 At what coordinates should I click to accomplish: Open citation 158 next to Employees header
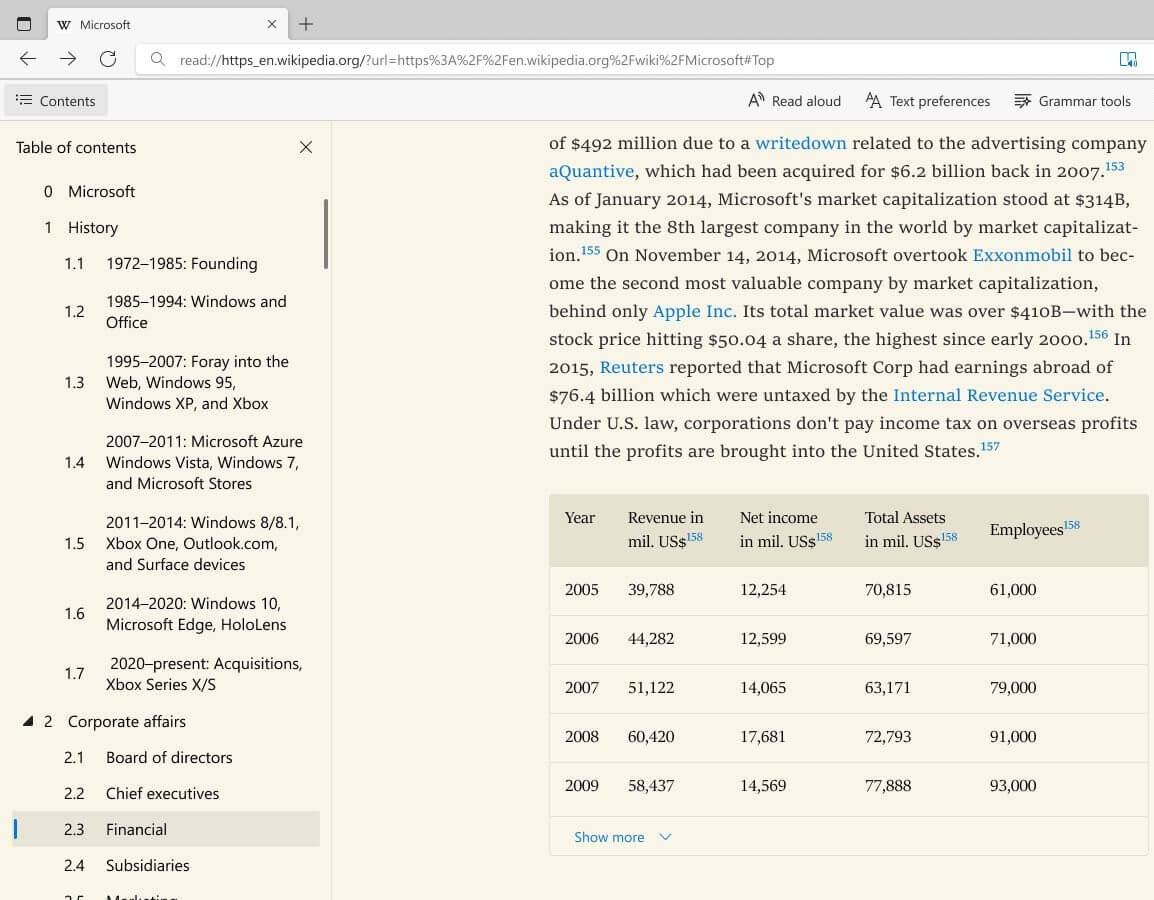click(1072, 525)
